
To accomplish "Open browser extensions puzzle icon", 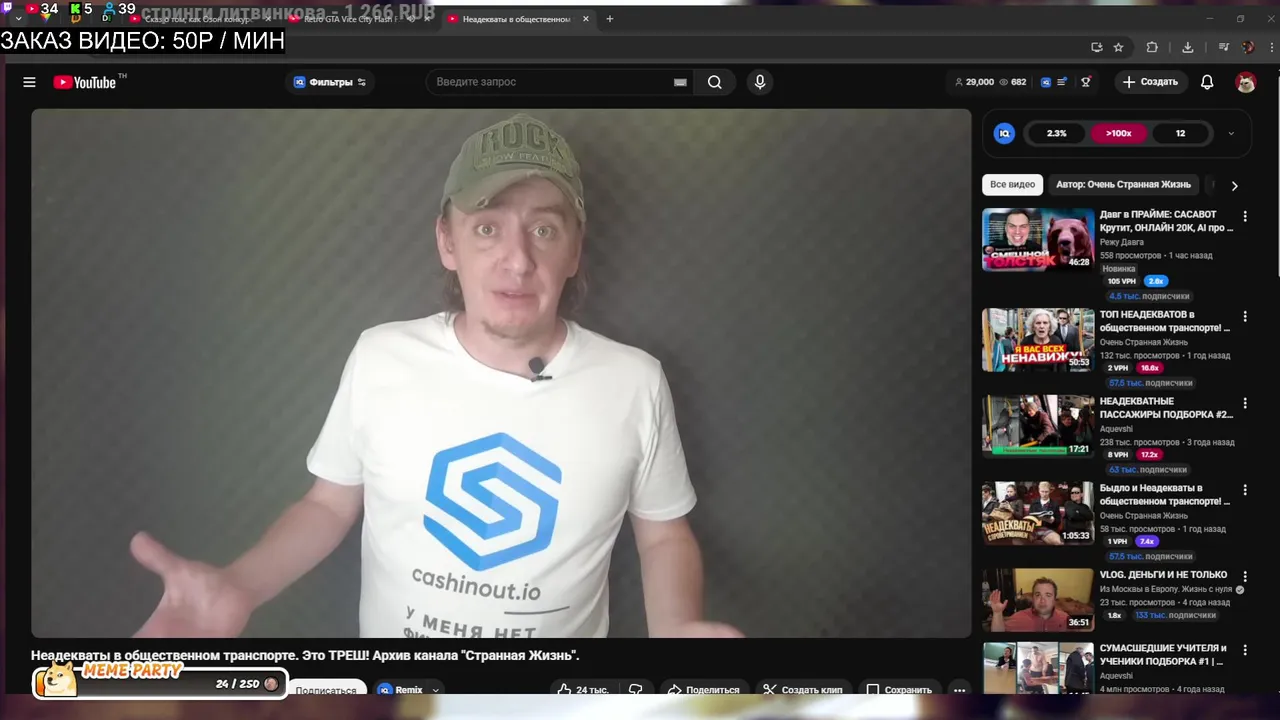I will tap(1152, 47).
